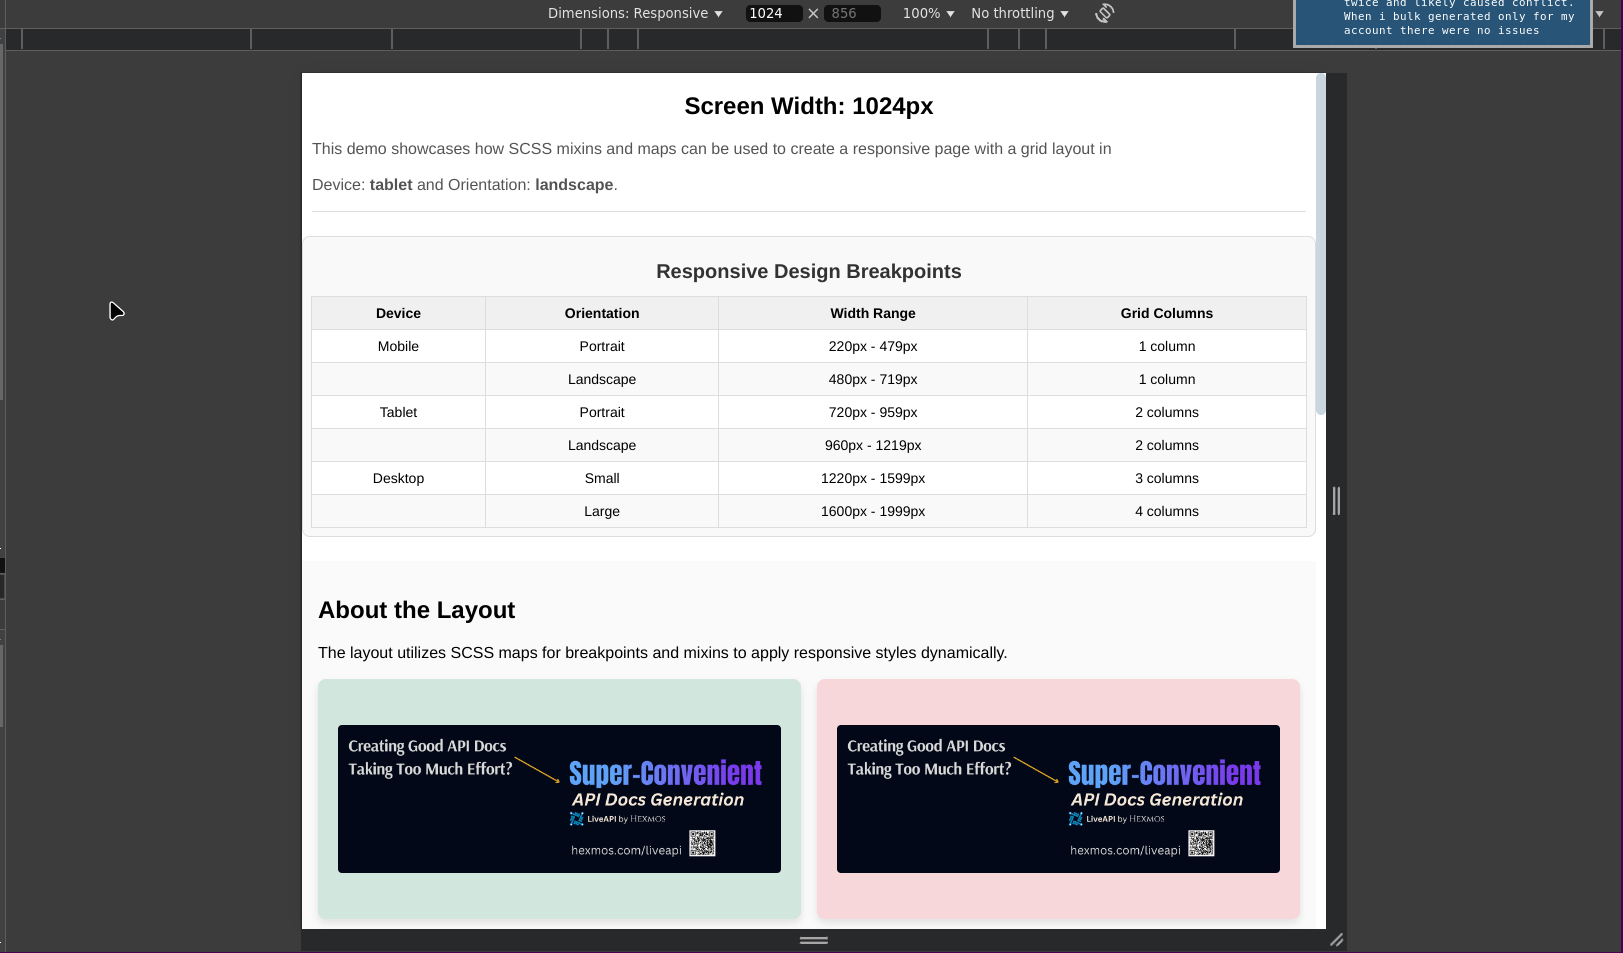Click '1 column' in the Mobile Portrait row
This screenshot has width=1623, height=953.
point(1167,346)
